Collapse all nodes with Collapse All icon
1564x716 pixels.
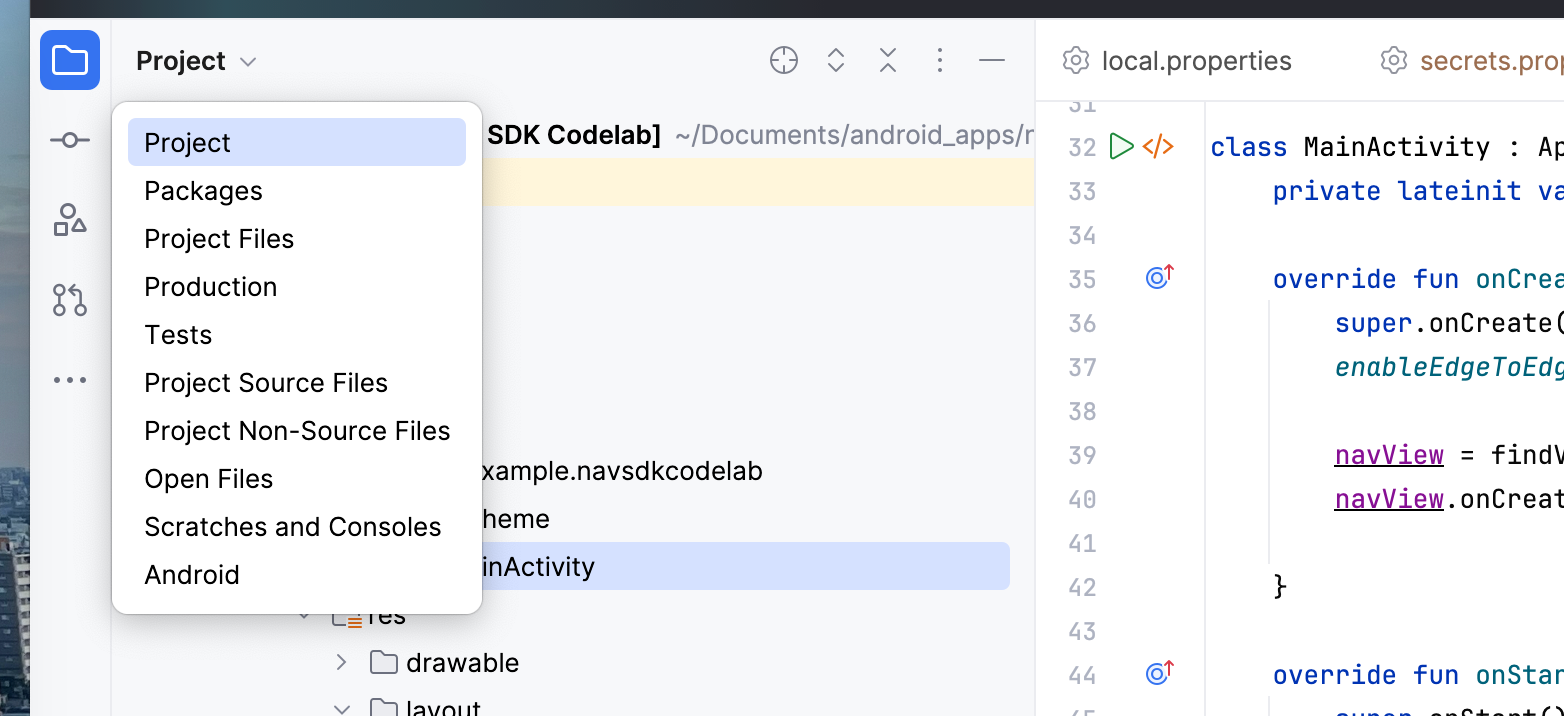[887, 60]
